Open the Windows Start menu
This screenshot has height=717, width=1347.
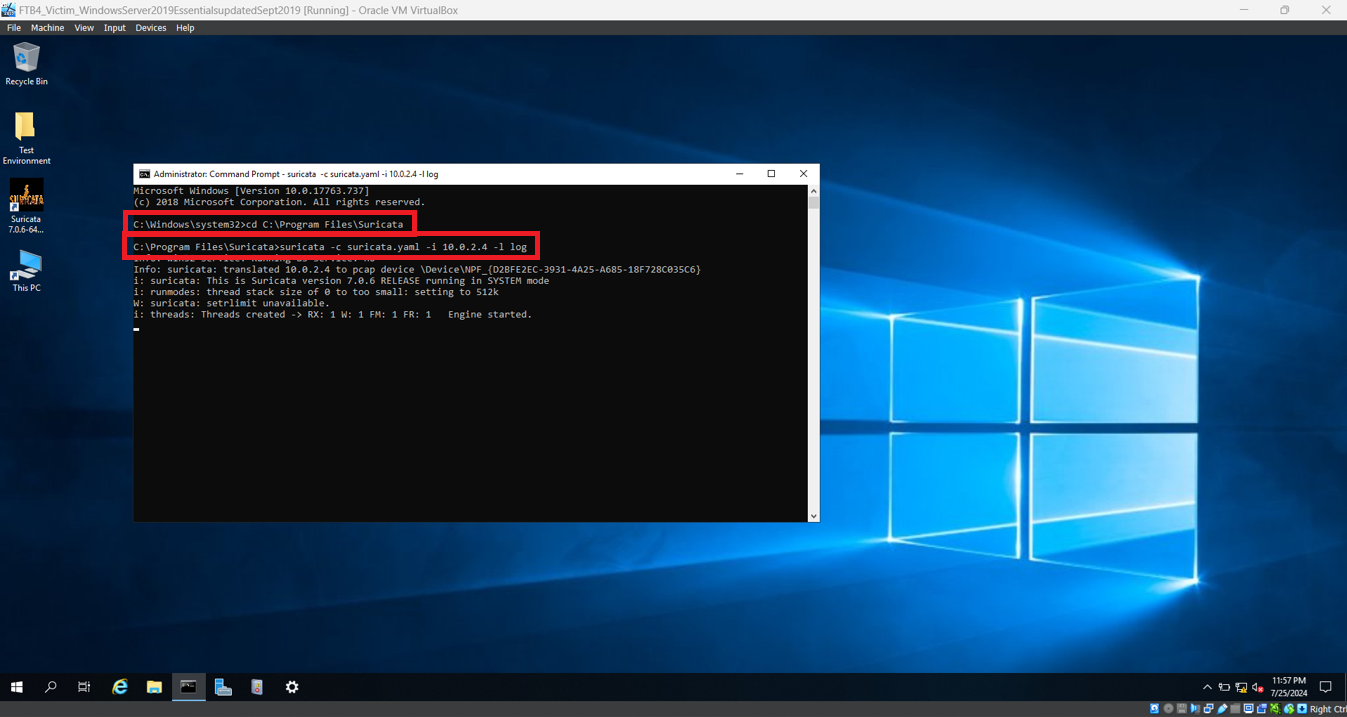pos(16,687)
